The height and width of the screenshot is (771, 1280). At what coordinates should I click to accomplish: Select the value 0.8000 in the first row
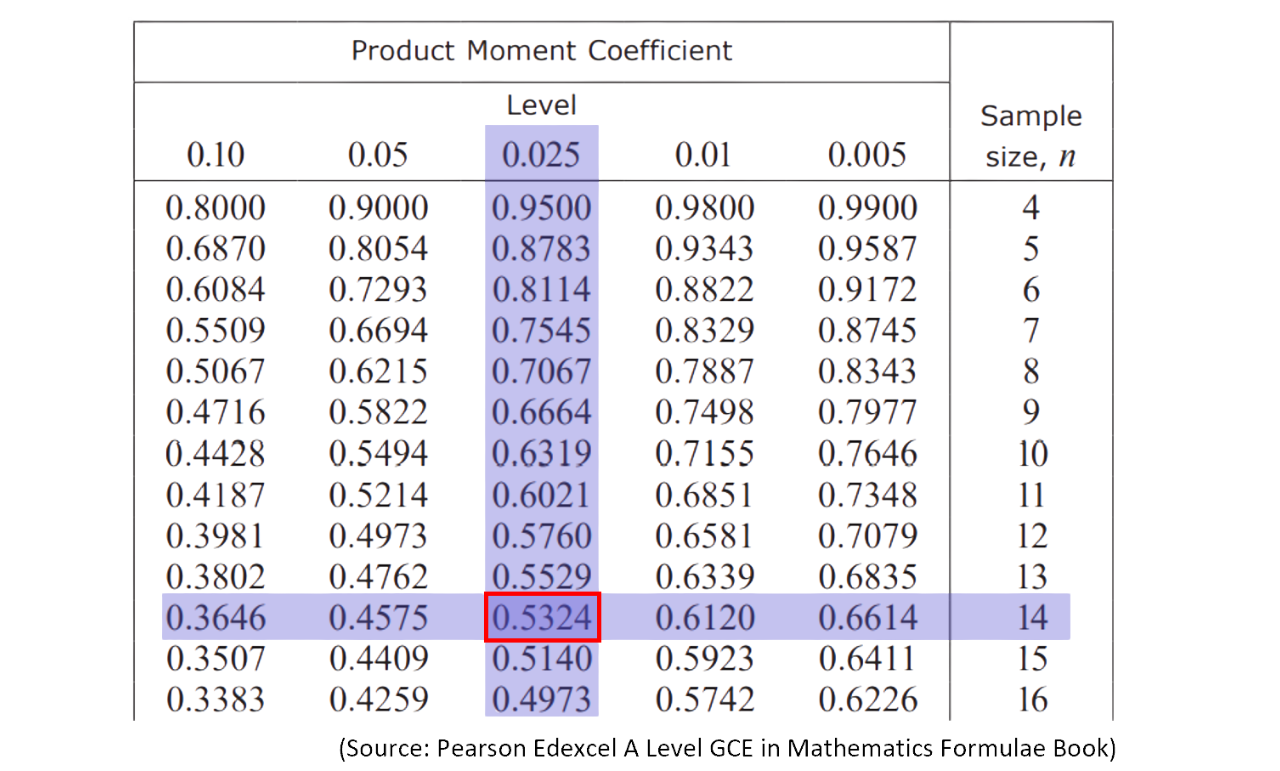215,208
